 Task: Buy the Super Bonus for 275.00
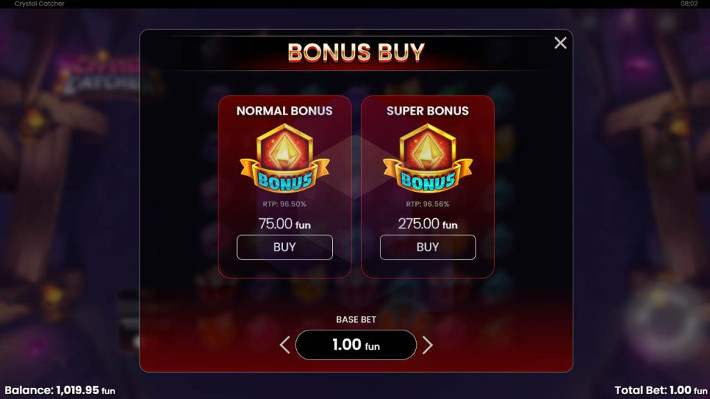(427, 247)
